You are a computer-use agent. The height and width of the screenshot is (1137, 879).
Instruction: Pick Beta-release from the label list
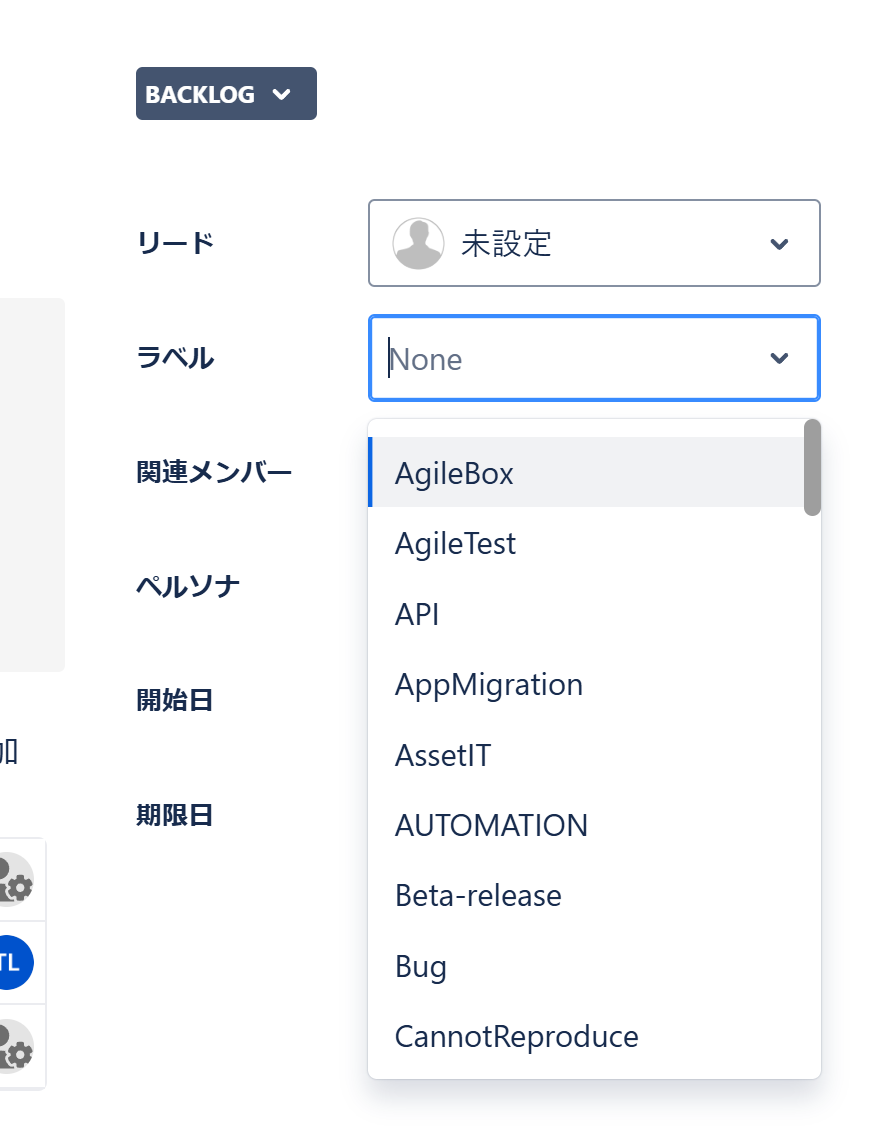[x=478, y=896]
